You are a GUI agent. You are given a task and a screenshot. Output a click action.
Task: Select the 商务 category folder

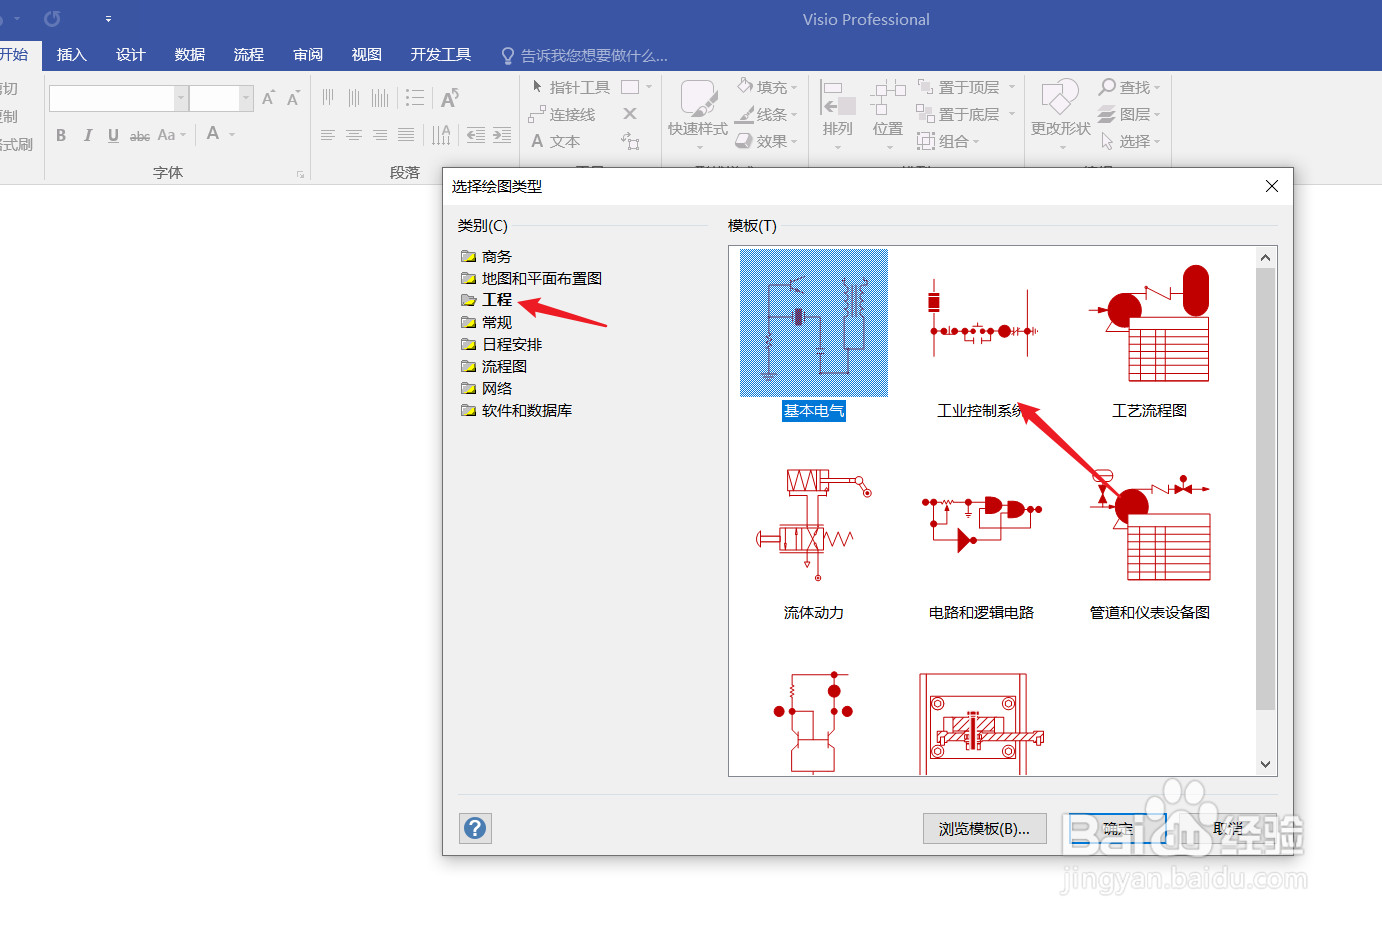pos(486,257)
